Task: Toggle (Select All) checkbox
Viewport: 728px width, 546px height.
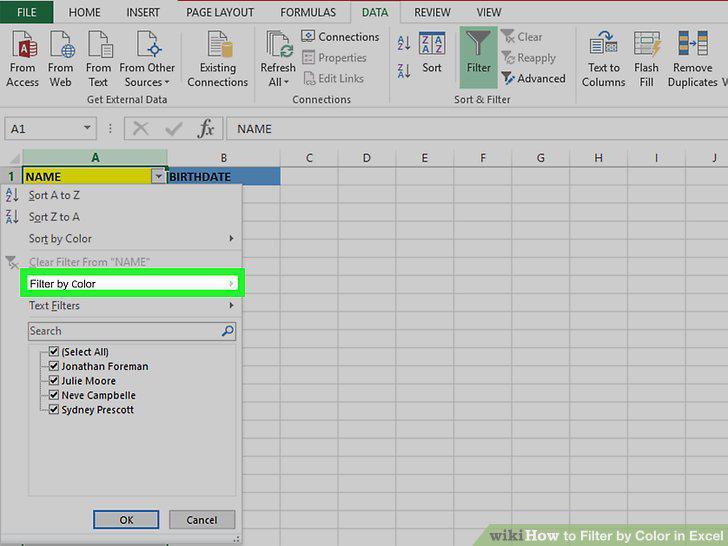Action: tap(54, 351)
